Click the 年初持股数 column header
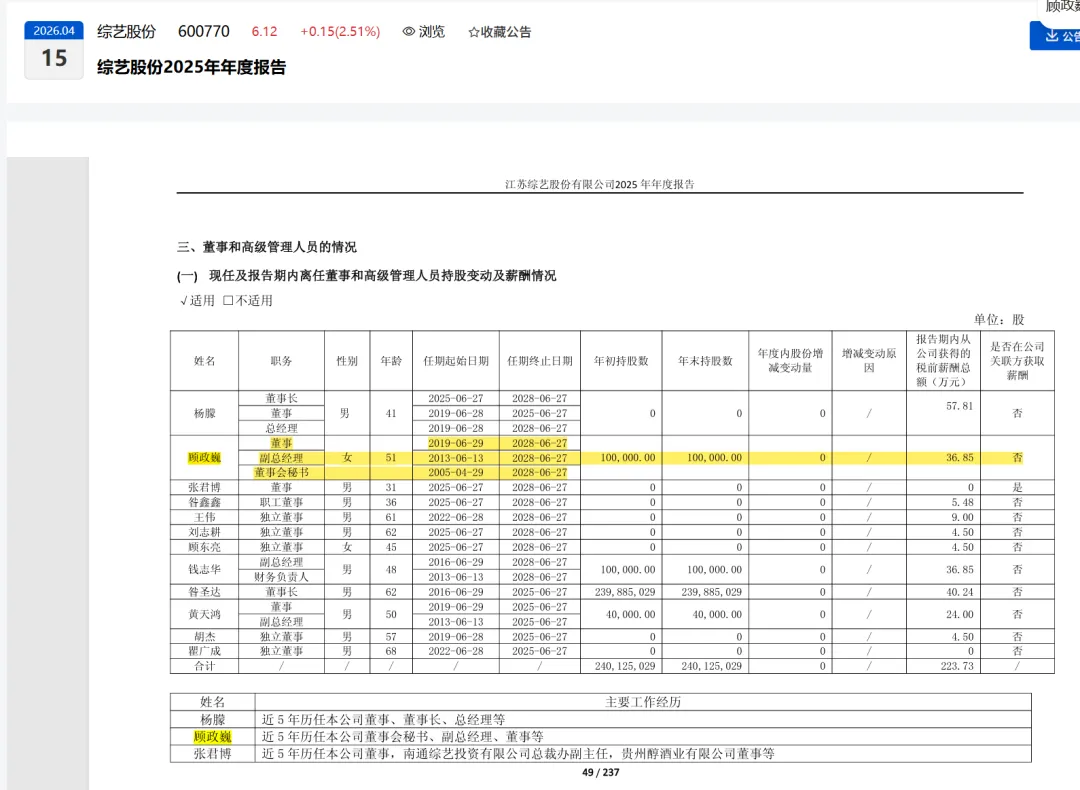The image size is (1080, 790). pyautogui.click(x=621, y=361)
